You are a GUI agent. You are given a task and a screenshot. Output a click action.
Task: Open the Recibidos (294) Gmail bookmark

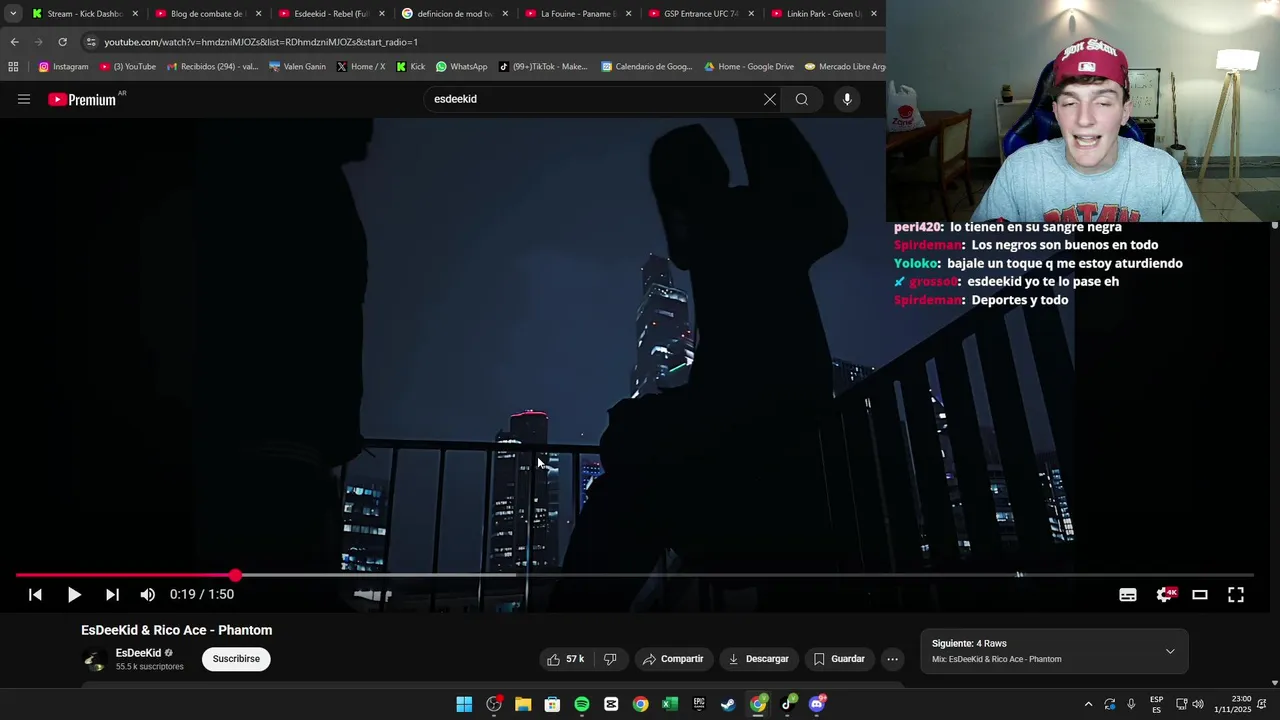[x=212, y=67]
